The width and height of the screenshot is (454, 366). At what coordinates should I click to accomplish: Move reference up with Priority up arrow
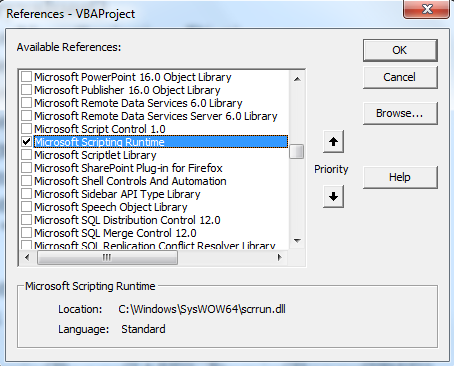[x=333, y=142]
